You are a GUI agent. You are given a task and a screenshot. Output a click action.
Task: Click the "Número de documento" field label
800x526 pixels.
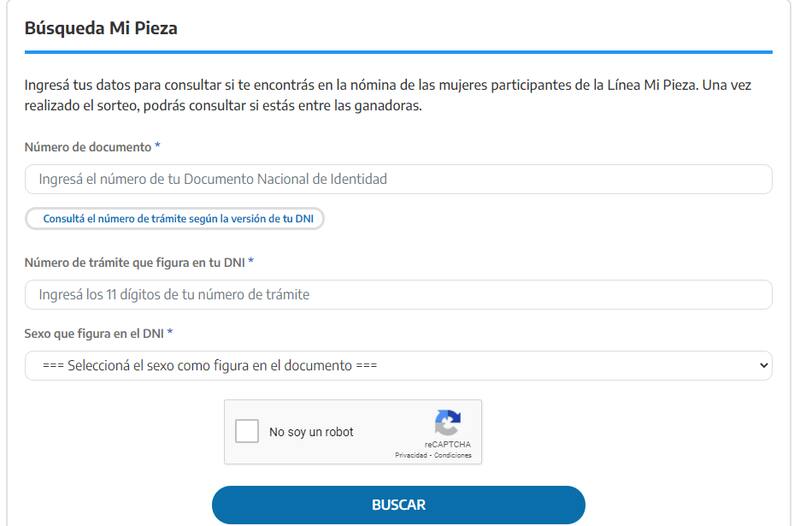[87, 147]
